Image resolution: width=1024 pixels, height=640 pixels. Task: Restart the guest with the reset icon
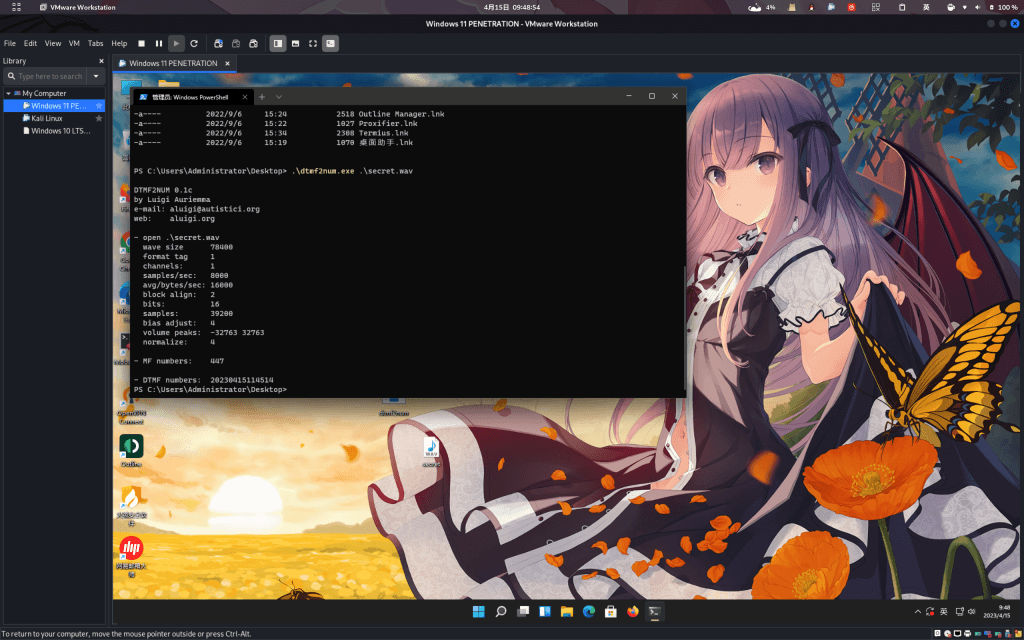194,44
